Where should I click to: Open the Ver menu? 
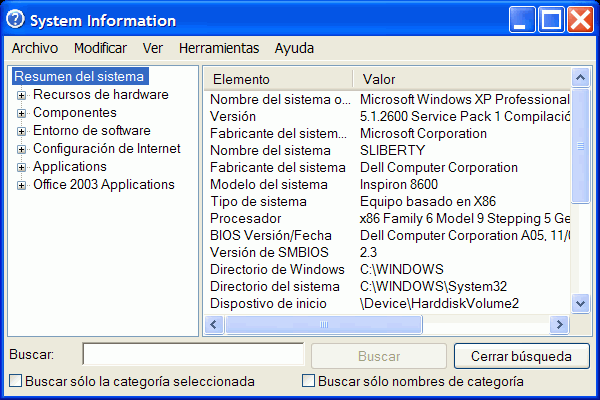click(x=153, y=48)
